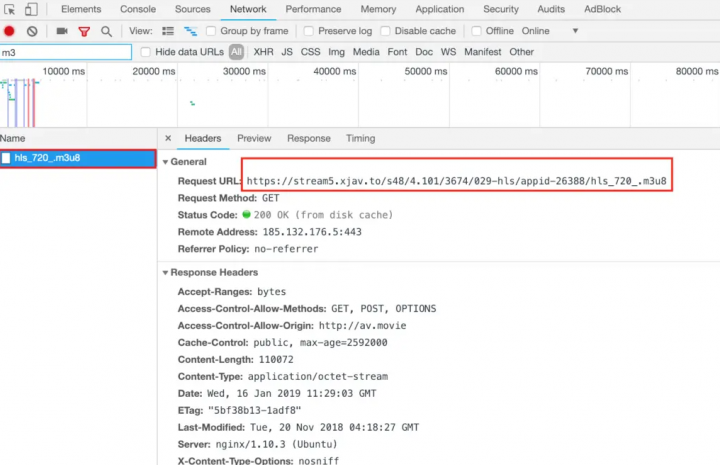Check the Preserve log option

(309, 31)
